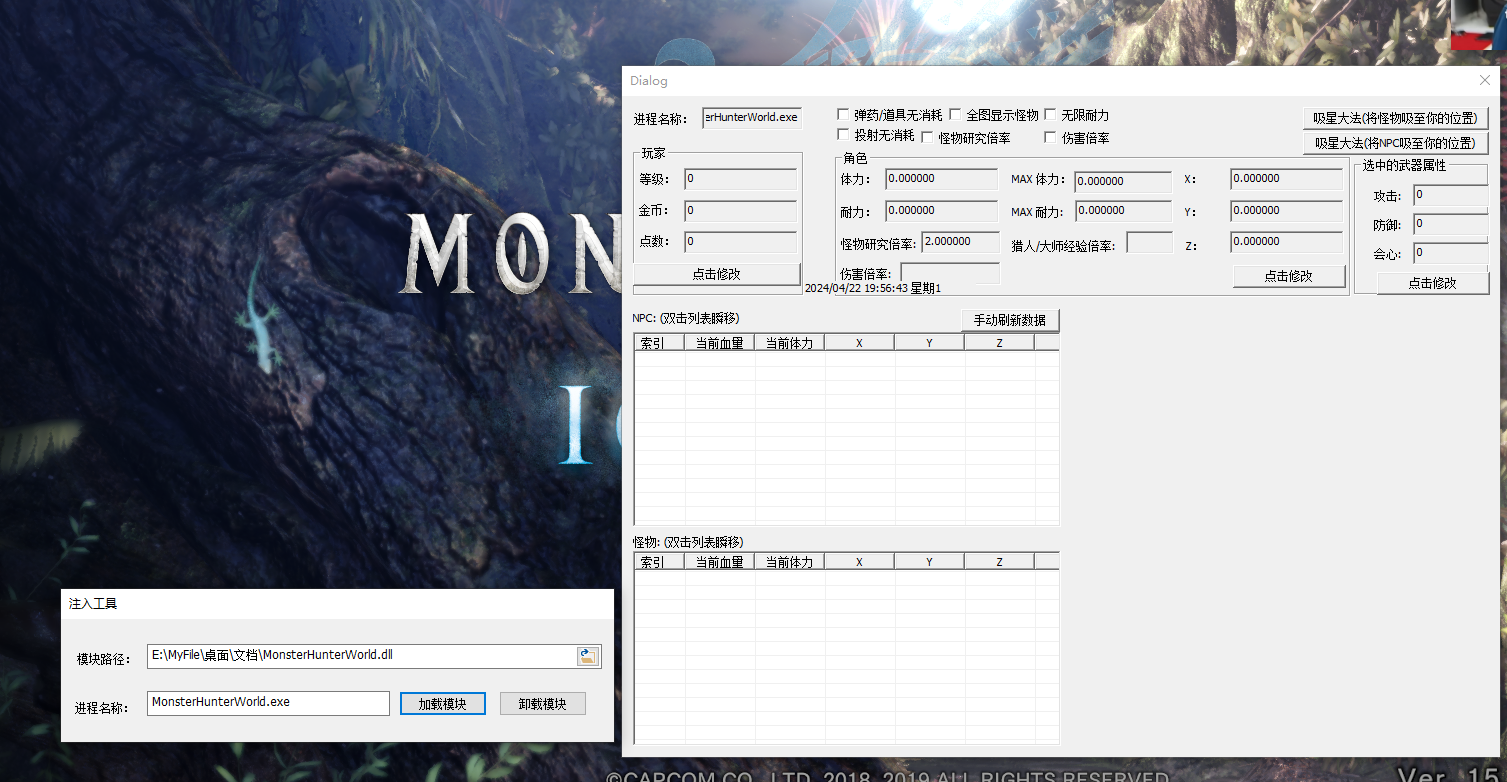The width and height of the screenshot is (1507, 782).
Task: Click the empty 伤害倍率 input field
Action: 950,273
